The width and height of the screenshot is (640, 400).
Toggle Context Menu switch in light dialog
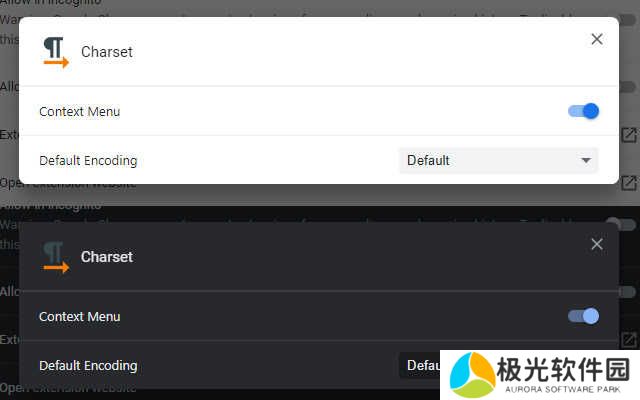[583, 111]
